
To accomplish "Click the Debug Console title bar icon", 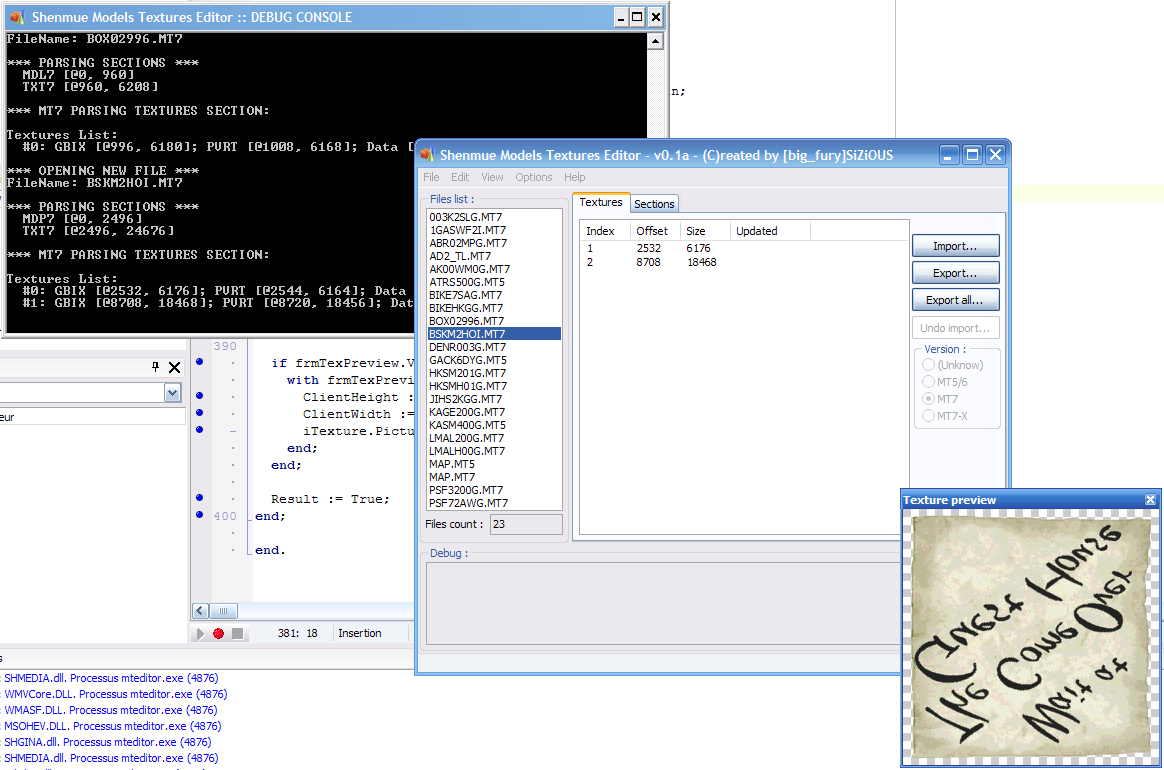I will (x=17, y=17).
